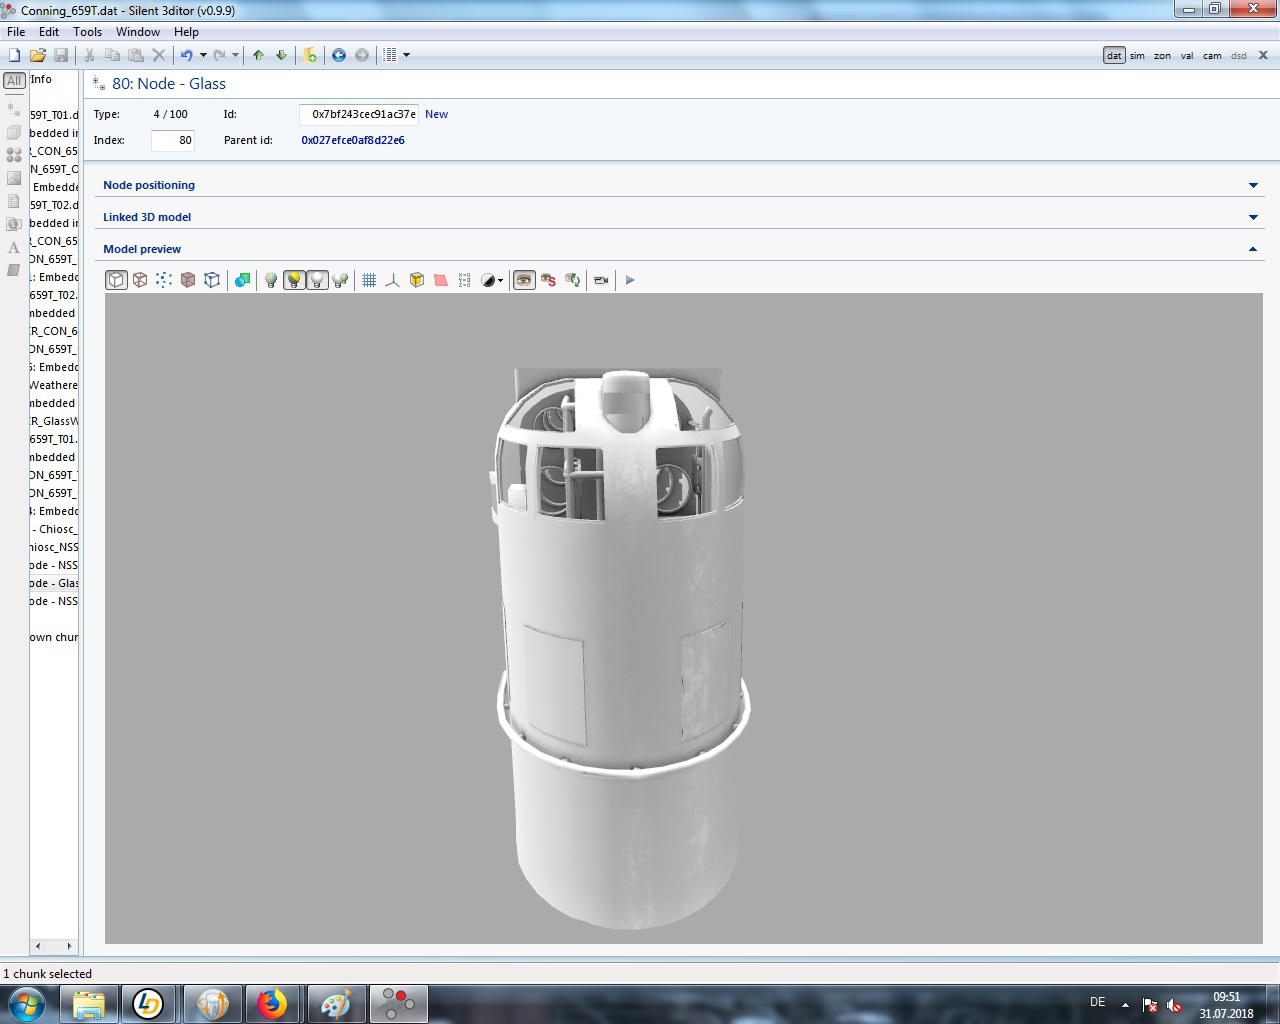Switch to the cam file mode tab

point(1212,56)
